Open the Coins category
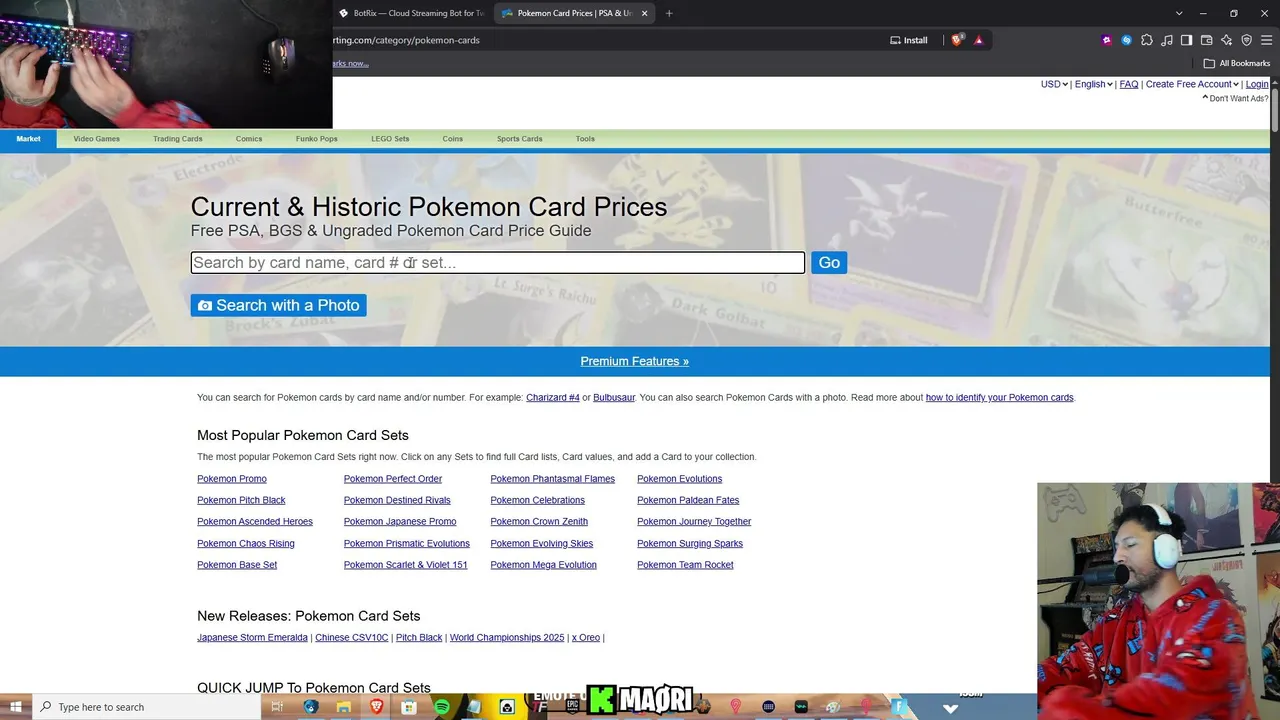 pyautogui.click(x=453, y=139)
